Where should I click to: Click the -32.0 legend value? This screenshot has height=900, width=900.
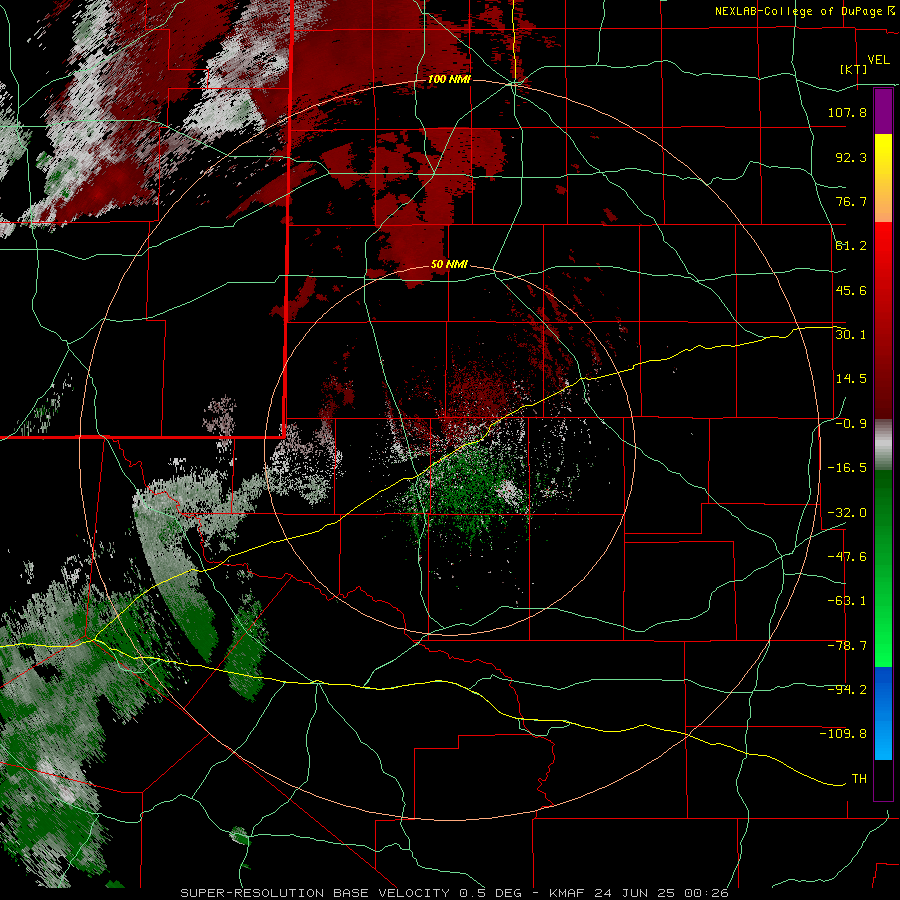[x=847, y=512]
